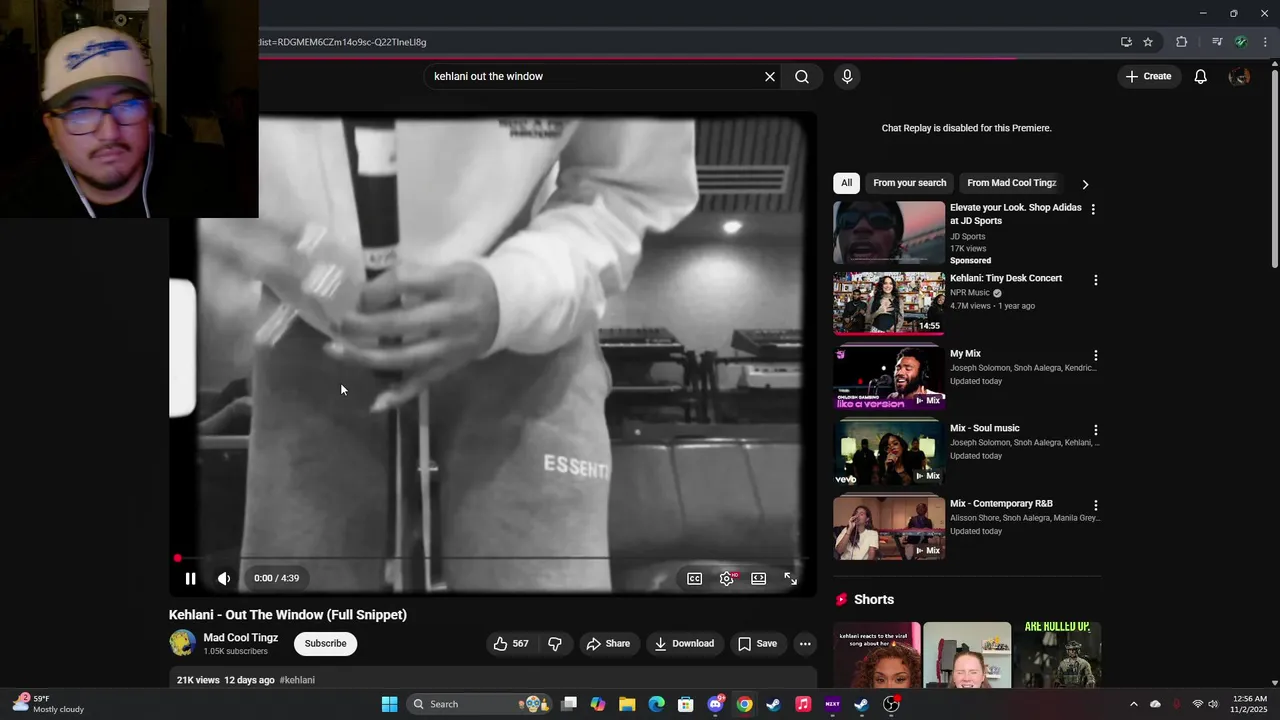This screenshot has height=720, width=1280.
Task: Subscribe to Mad Cool Tingz
Action: [x=325, y=643]
